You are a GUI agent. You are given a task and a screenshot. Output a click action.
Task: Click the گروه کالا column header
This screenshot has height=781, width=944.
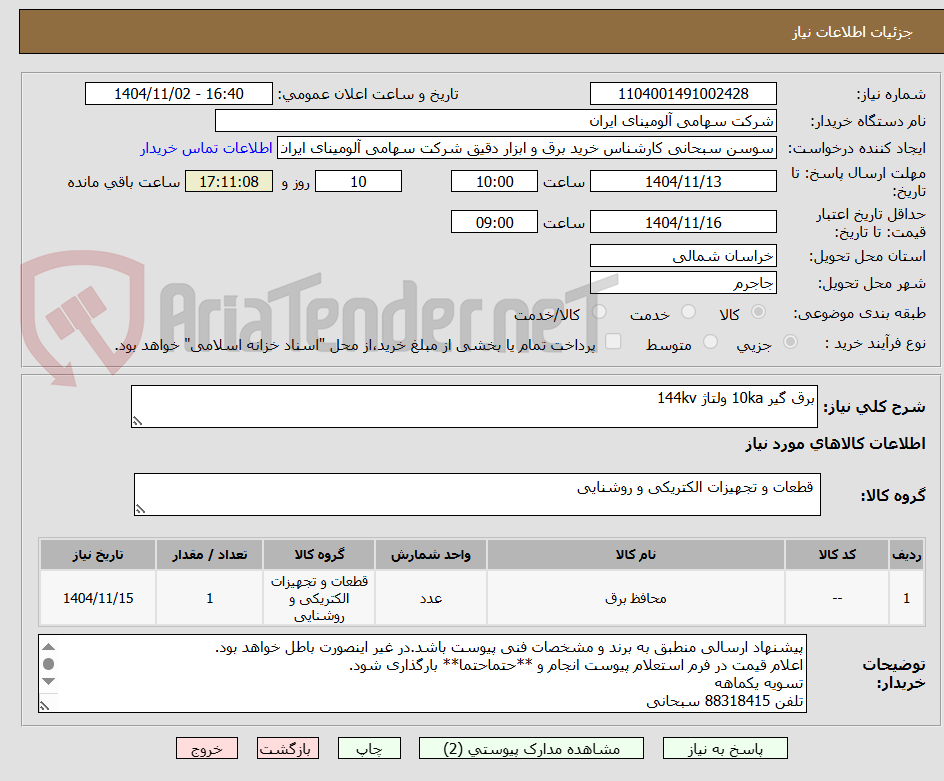(x=319, y=555)
